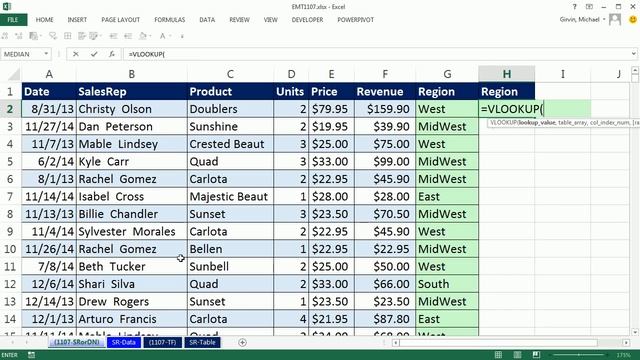Open the INSERT ribbon tab
Image resolution: width=640 pixels, height=360 pixels.
pyautogui.click(x=77, y=20)
